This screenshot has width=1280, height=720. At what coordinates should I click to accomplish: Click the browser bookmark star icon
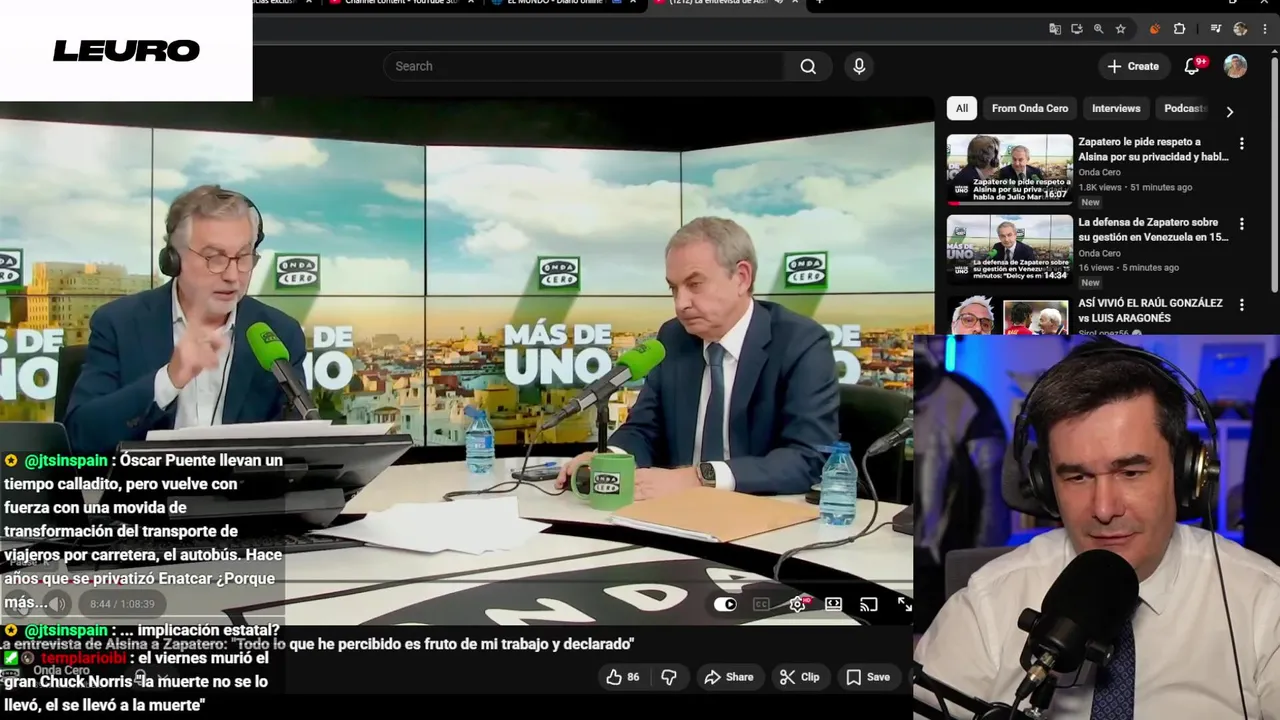1121,29
